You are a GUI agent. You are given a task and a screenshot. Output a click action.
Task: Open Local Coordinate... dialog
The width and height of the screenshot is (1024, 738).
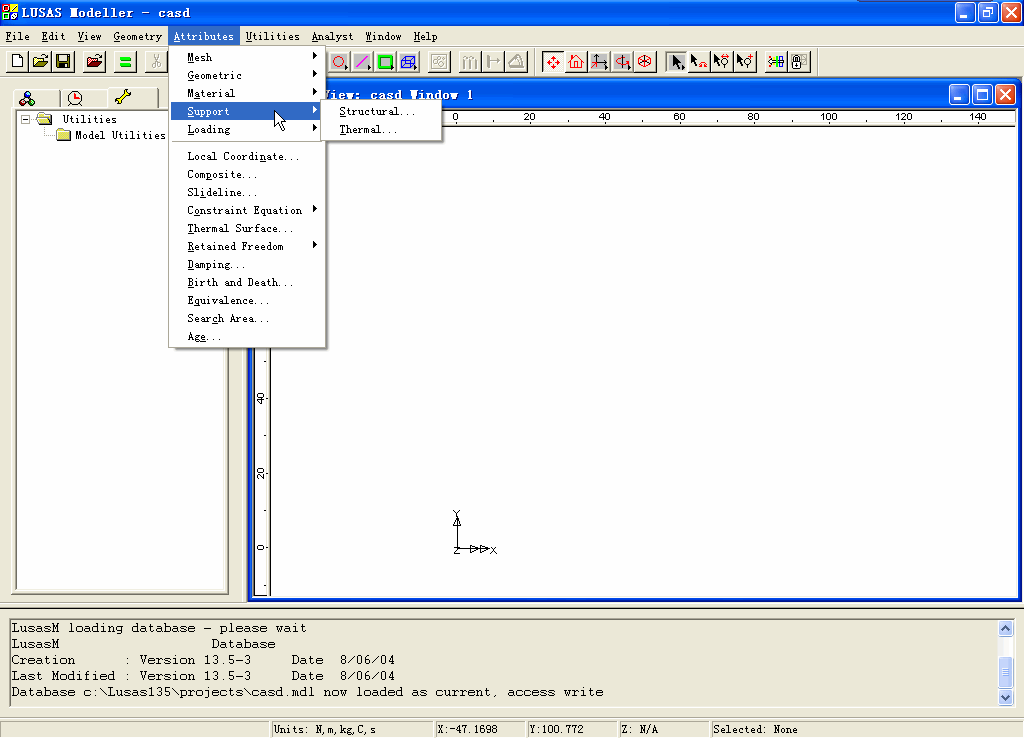click(247, 156)
